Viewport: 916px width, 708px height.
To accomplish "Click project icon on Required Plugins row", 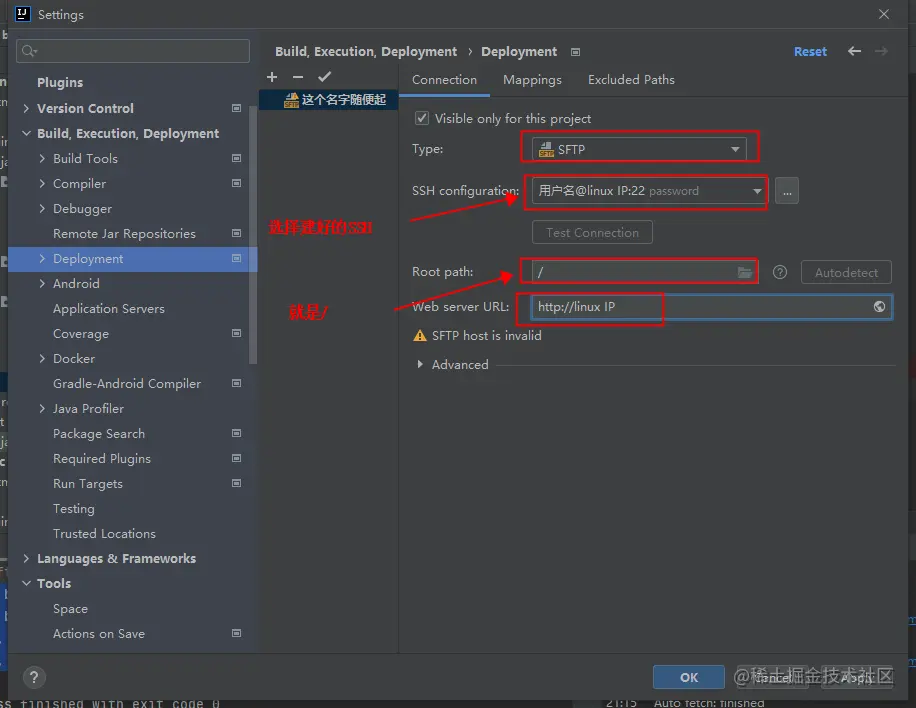I will click(x=237, y=458).
